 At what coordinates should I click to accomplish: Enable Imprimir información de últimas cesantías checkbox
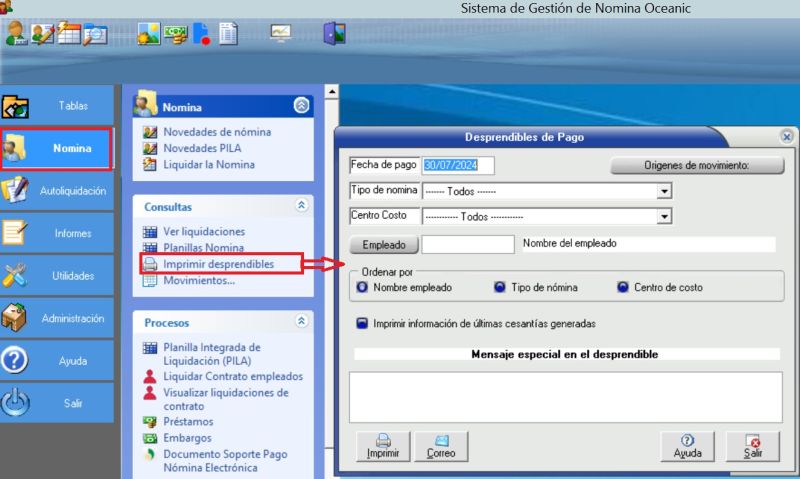pos(362,324)
